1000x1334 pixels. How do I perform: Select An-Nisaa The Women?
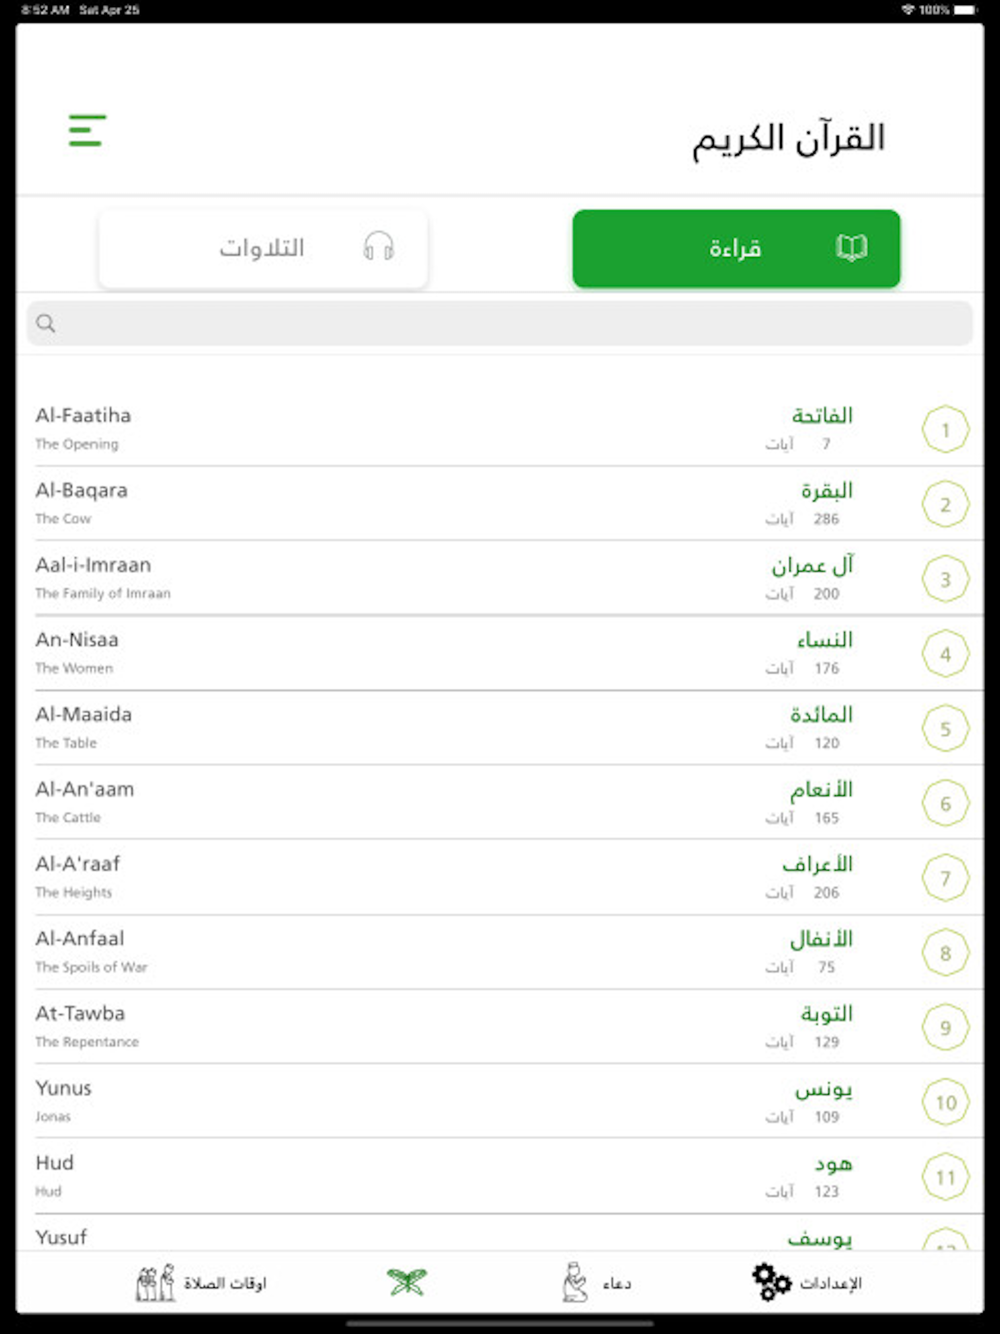[500, 653]
